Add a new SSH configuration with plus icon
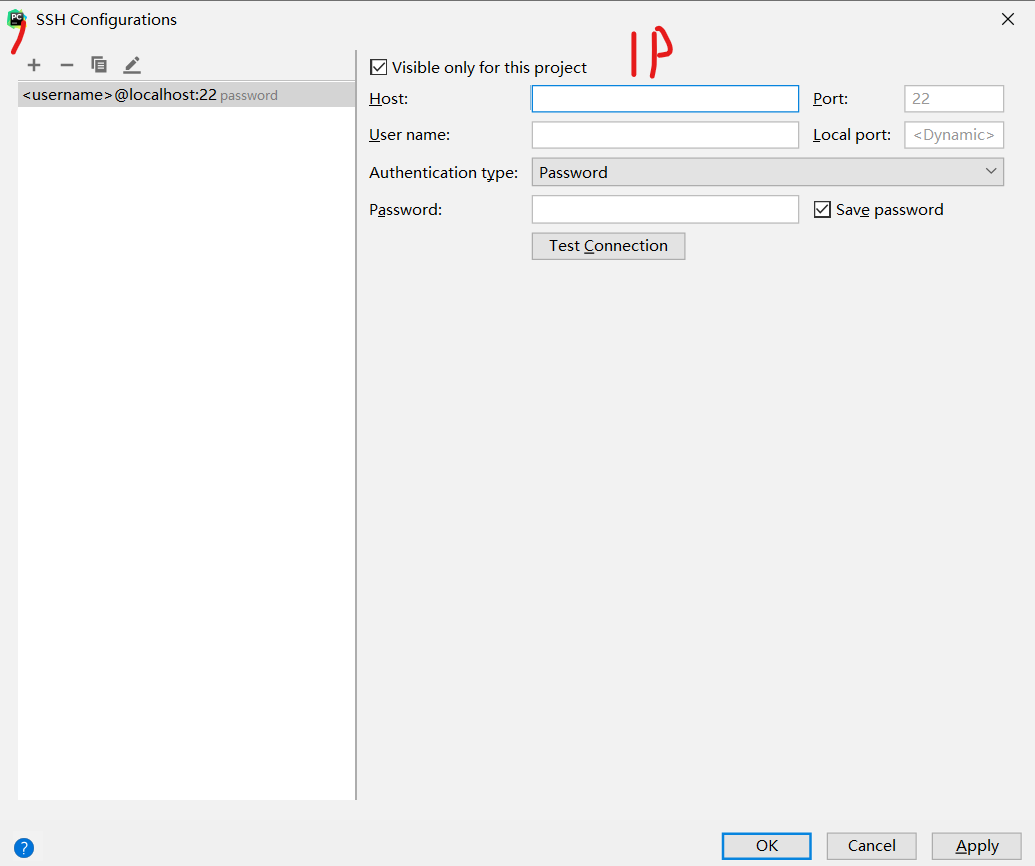Image resolution: width=1035 pixels, height=866 pixels. pos(34,65)
